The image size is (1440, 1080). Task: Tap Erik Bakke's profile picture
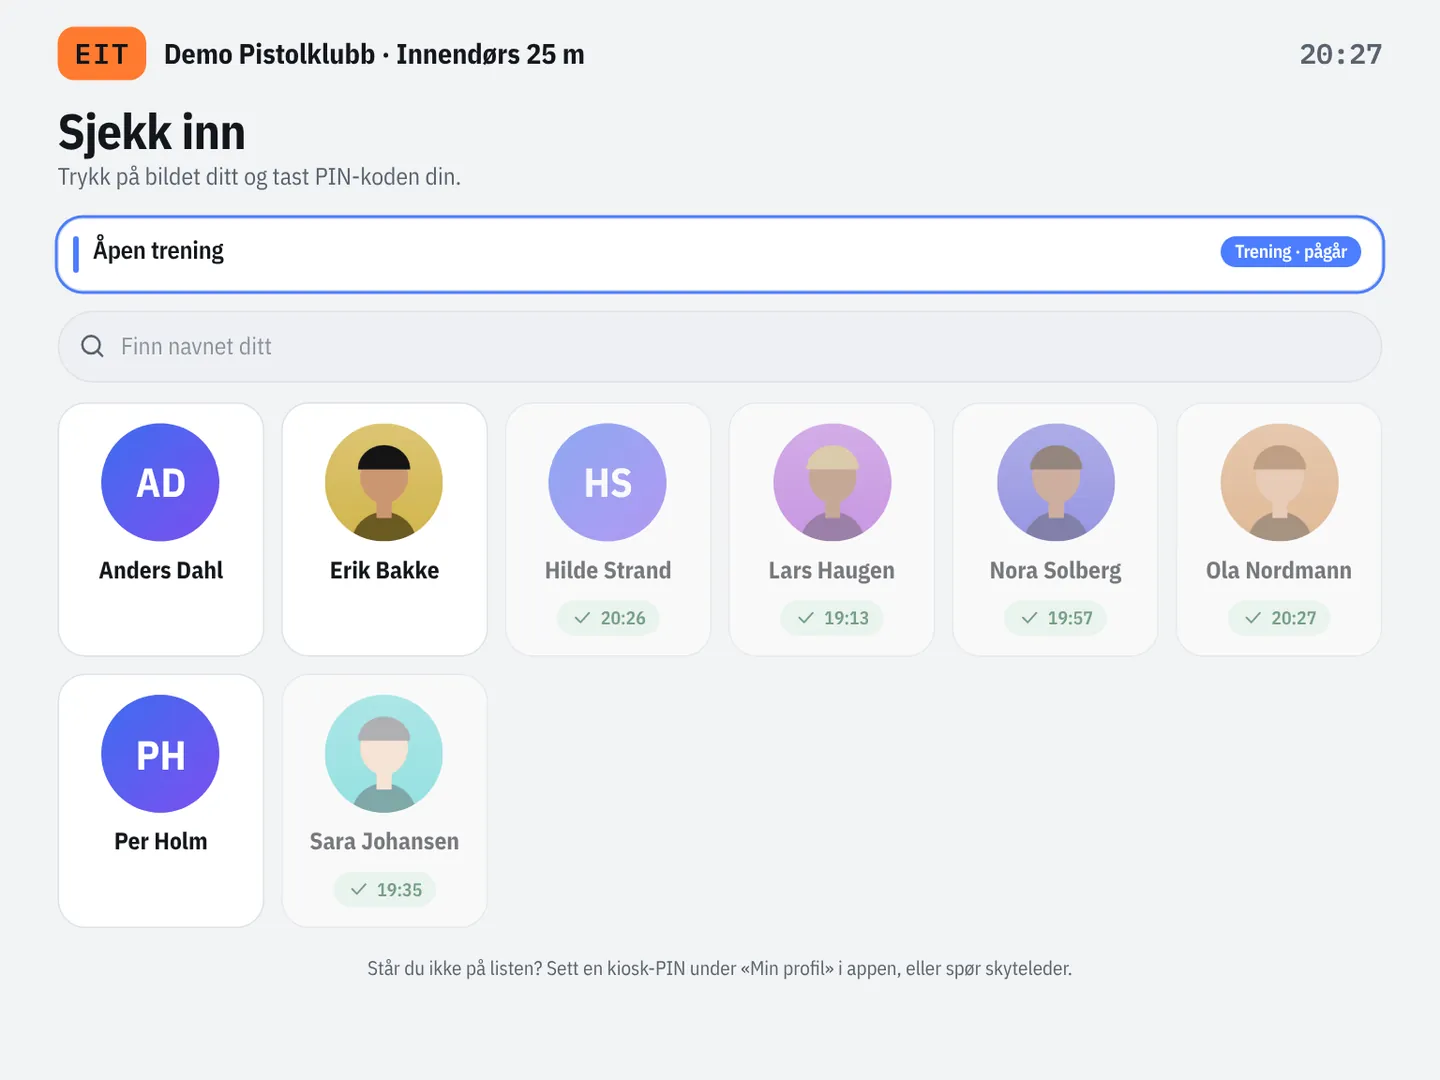384,482
